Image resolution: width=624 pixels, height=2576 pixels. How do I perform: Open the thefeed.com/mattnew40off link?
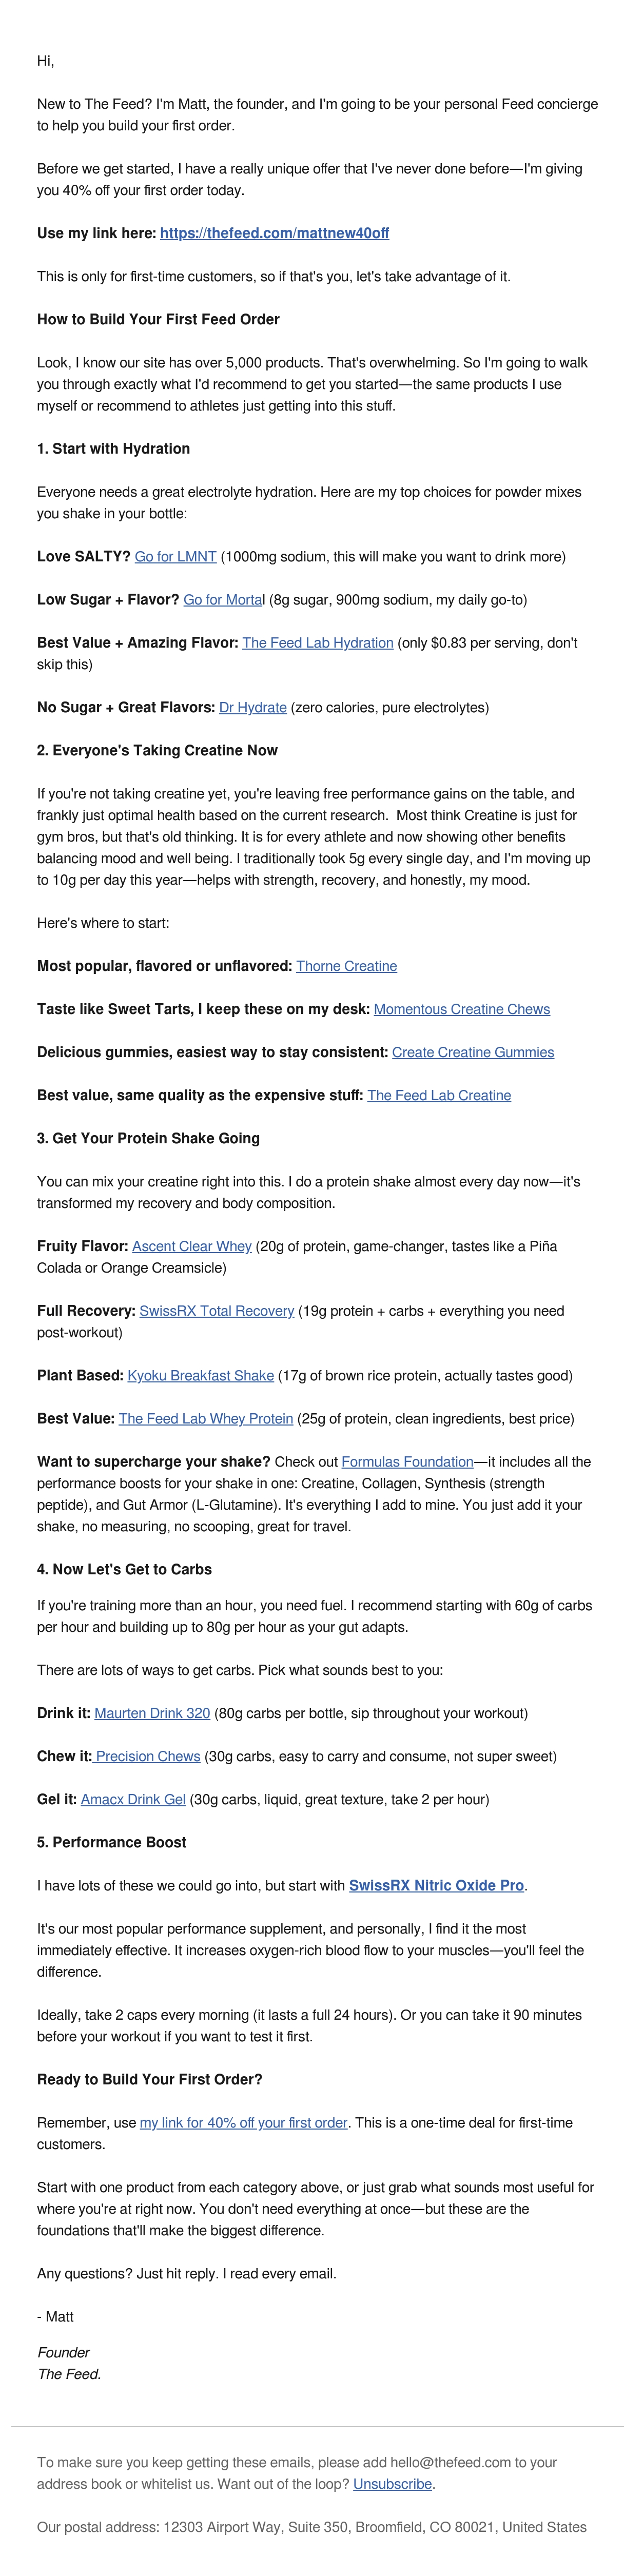pos(274,233)
